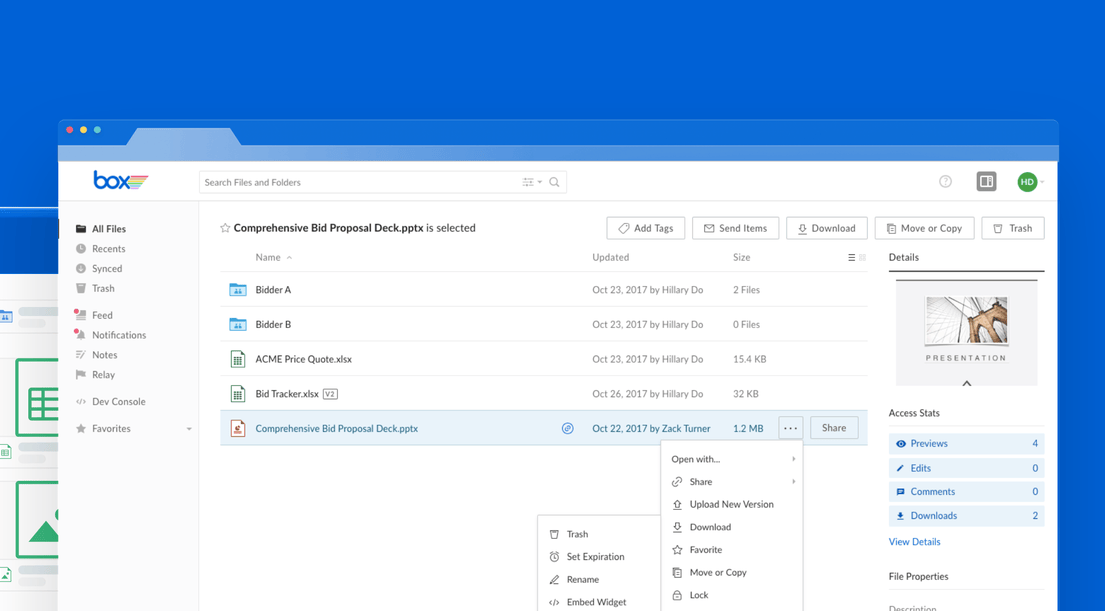Click the more options ellipsis button

click(791, 428)
